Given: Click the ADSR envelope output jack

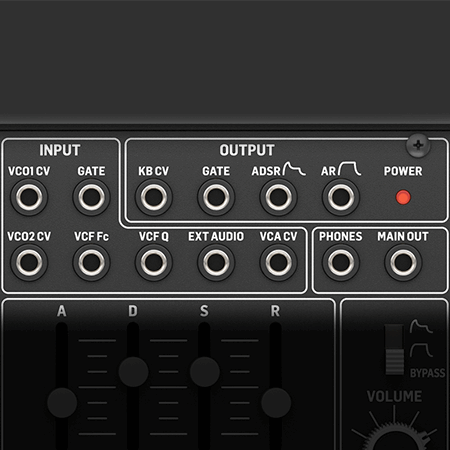Looking at the screenshot, I should tap(278, 197).
